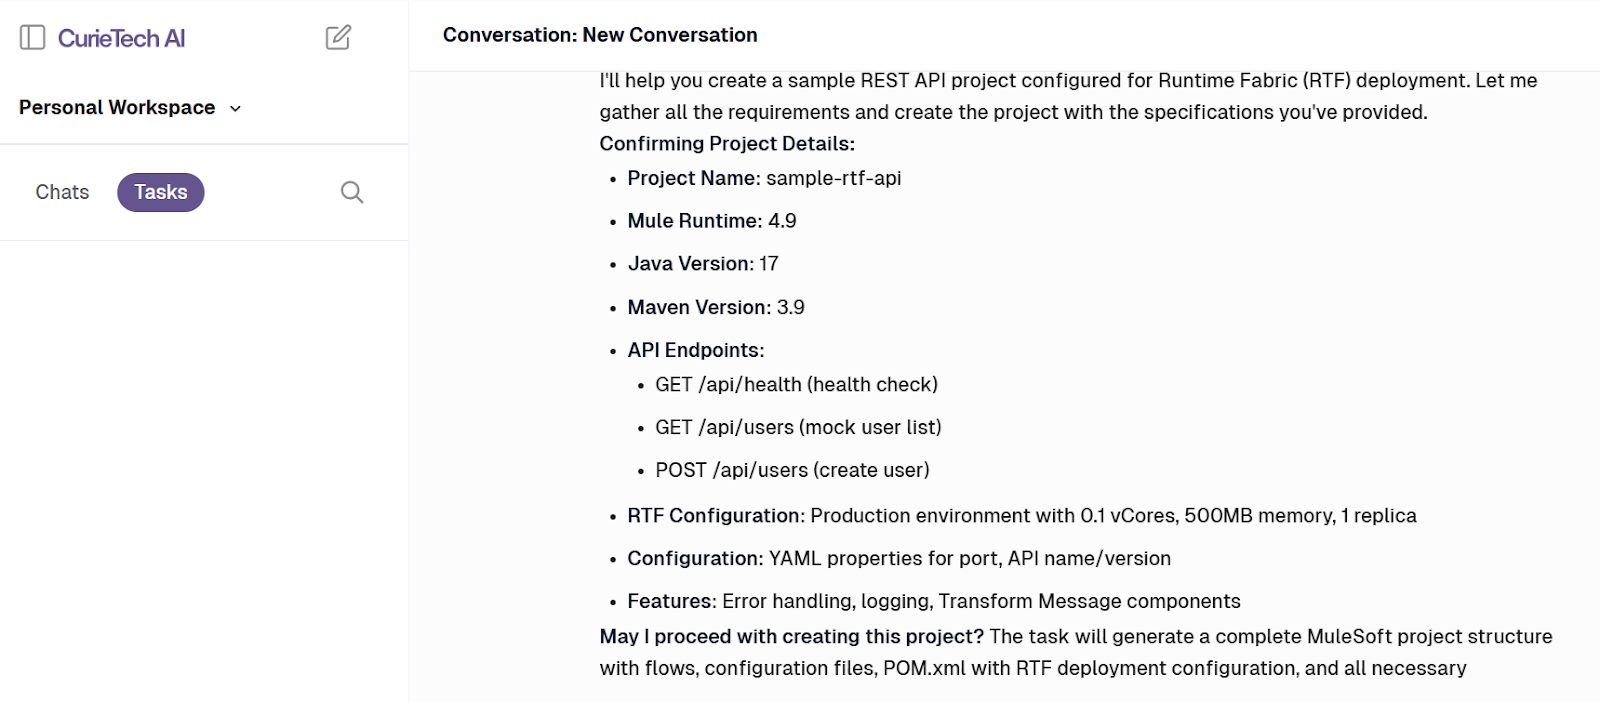Screen dimensions: 1600x702
Task: Open search using the magnifying glass icon
Action: point(351,192)
